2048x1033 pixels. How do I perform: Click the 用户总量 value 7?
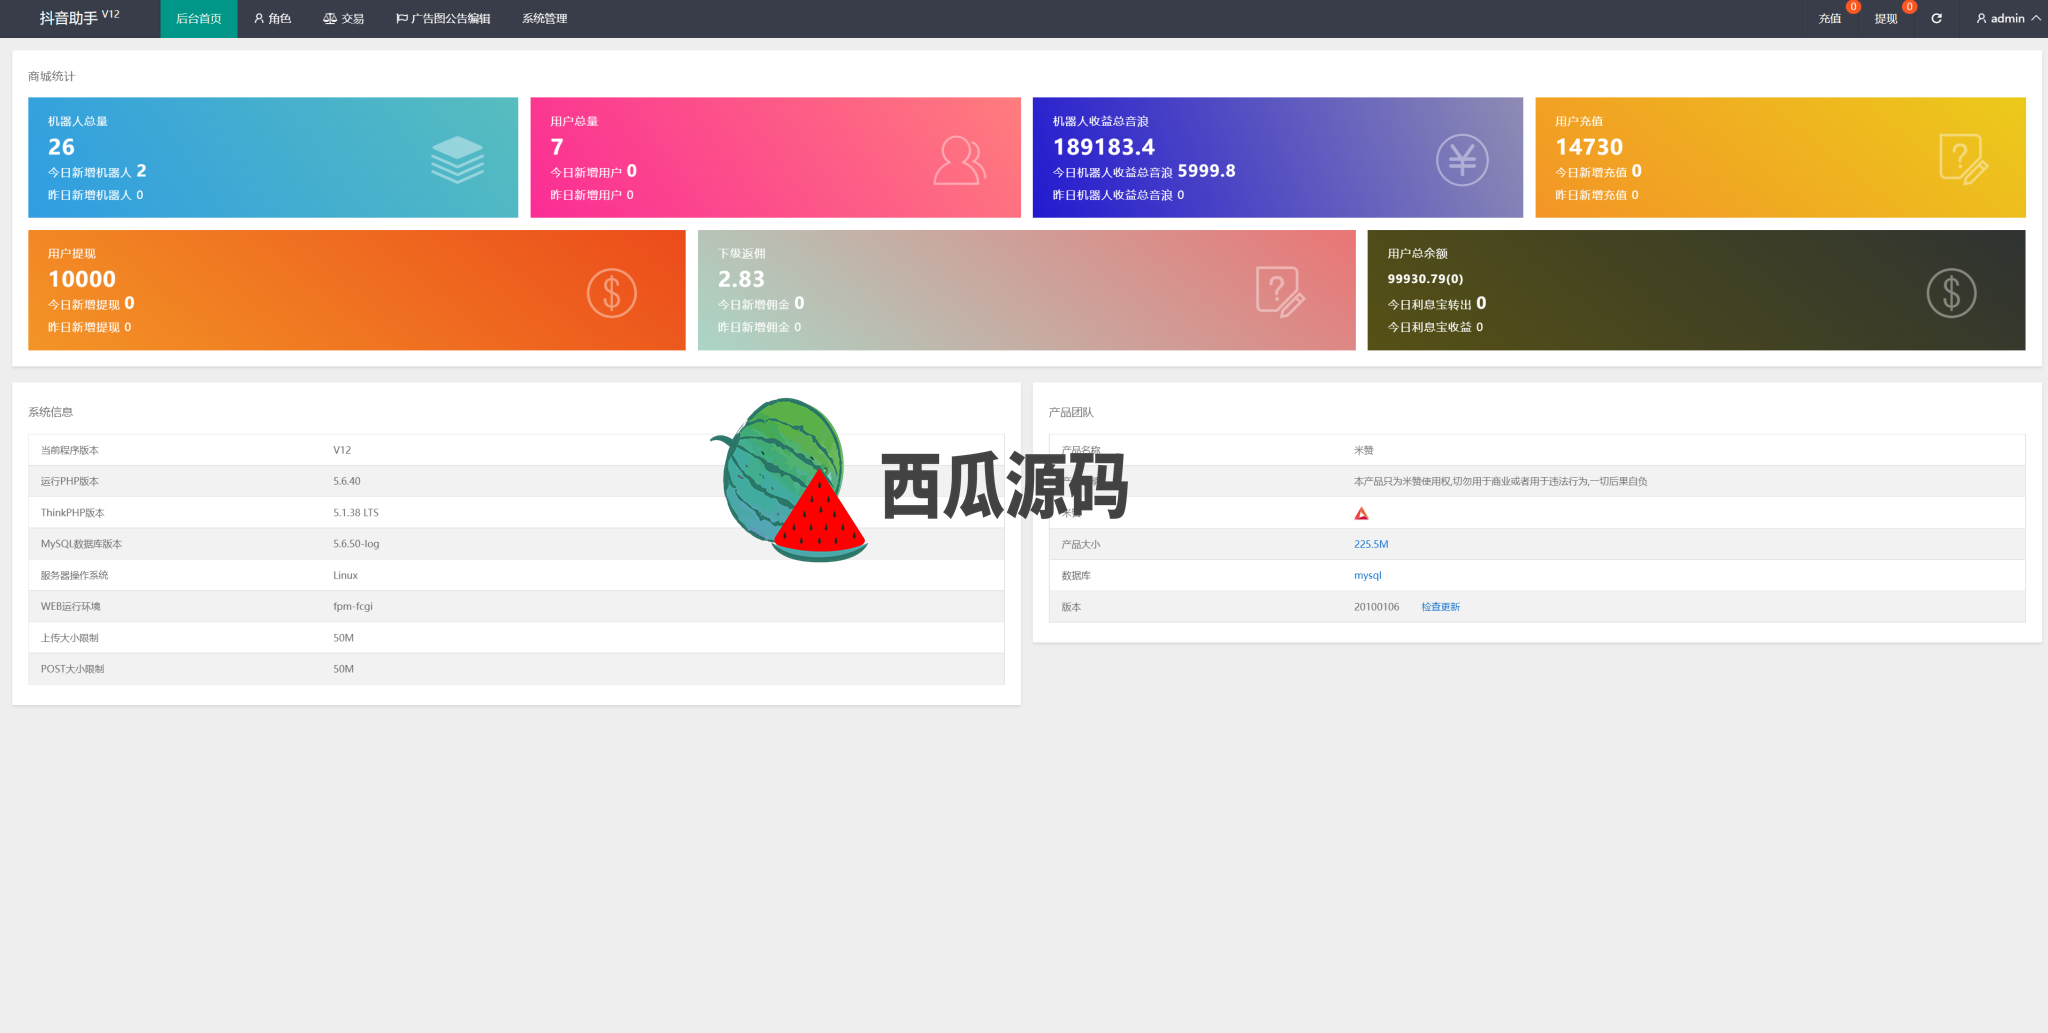coord(557,147)
